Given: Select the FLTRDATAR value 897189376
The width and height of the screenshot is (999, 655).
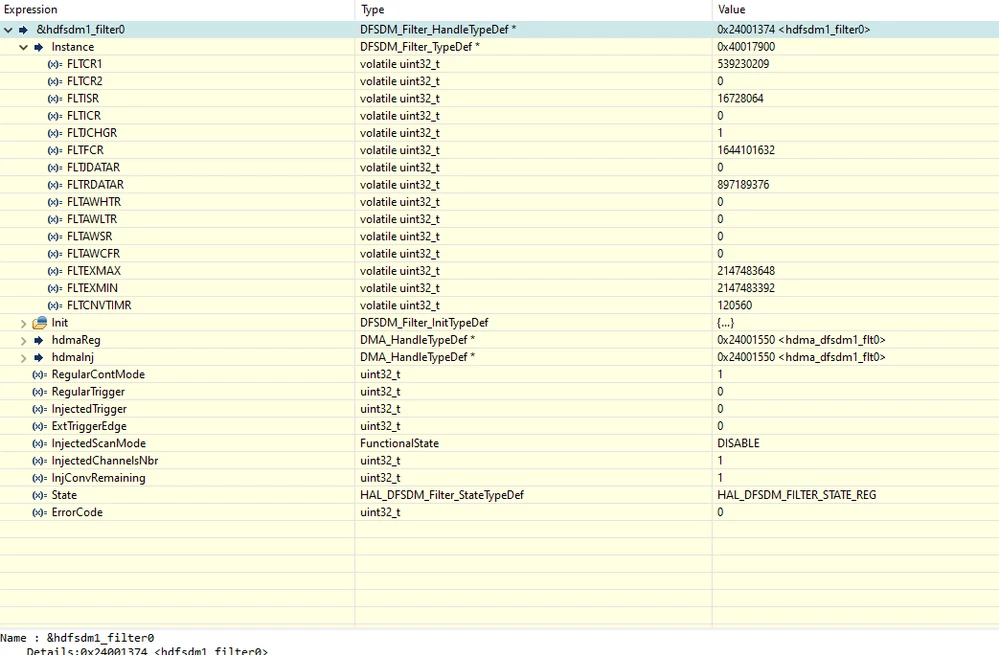Looking at the screenshot, I should click(743, 184).
